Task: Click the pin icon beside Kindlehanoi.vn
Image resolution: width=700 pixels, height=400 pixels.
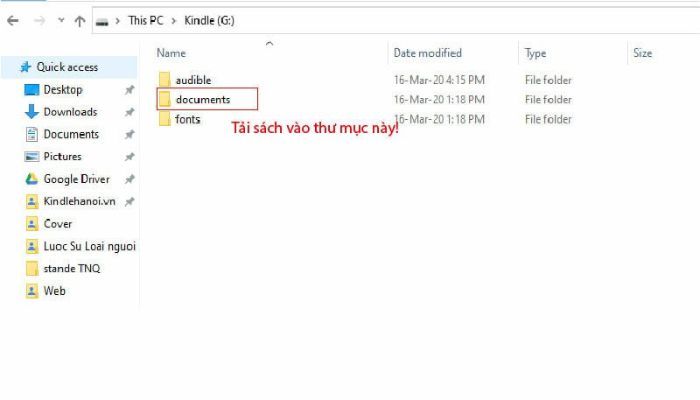Action: point(129,202)
